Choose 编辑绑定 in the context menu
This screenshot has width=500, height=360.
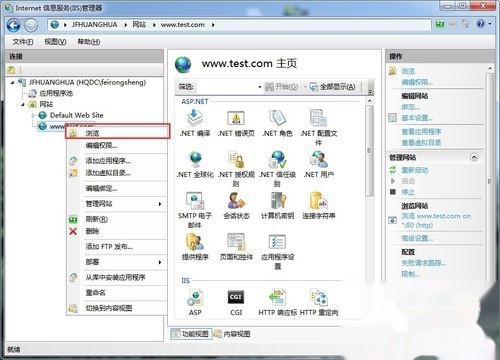pyautogui.click(x=117, y=188)
